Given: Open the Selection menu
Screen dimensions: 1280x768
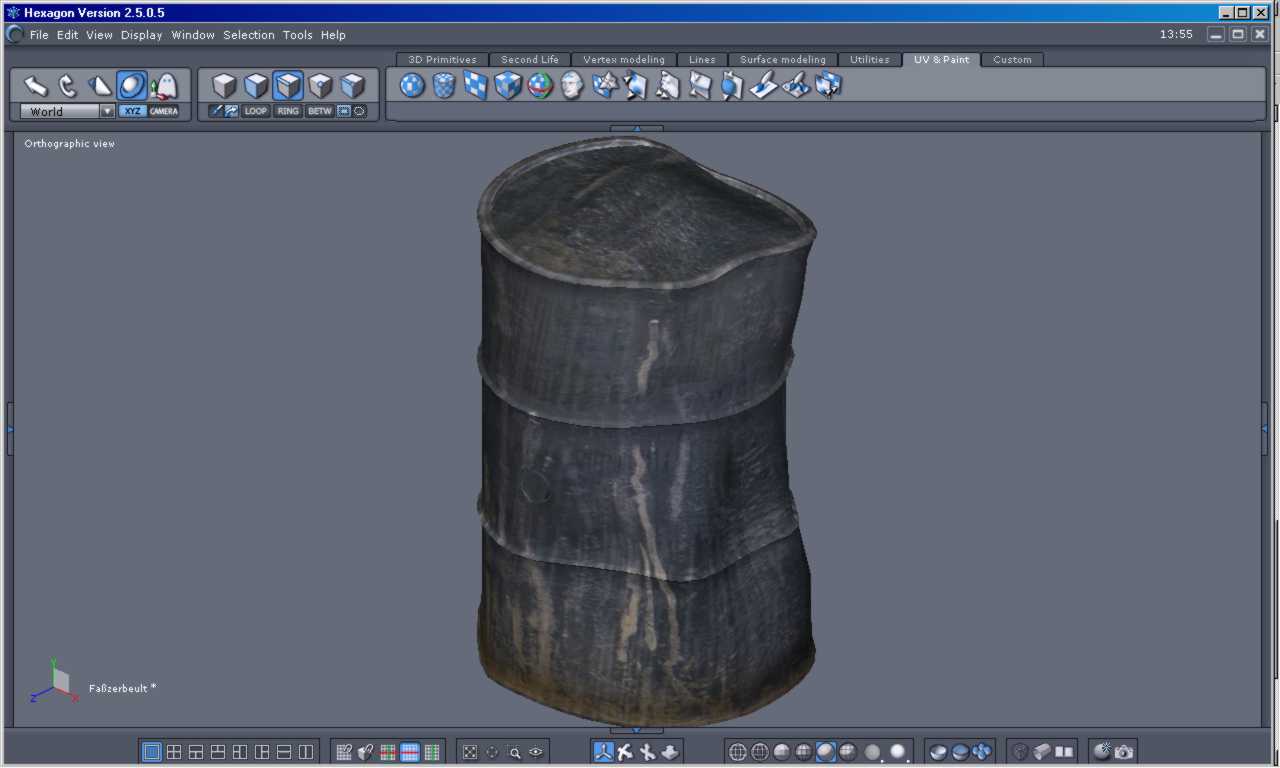Looking at the screenshot, I should click(248, 35).
